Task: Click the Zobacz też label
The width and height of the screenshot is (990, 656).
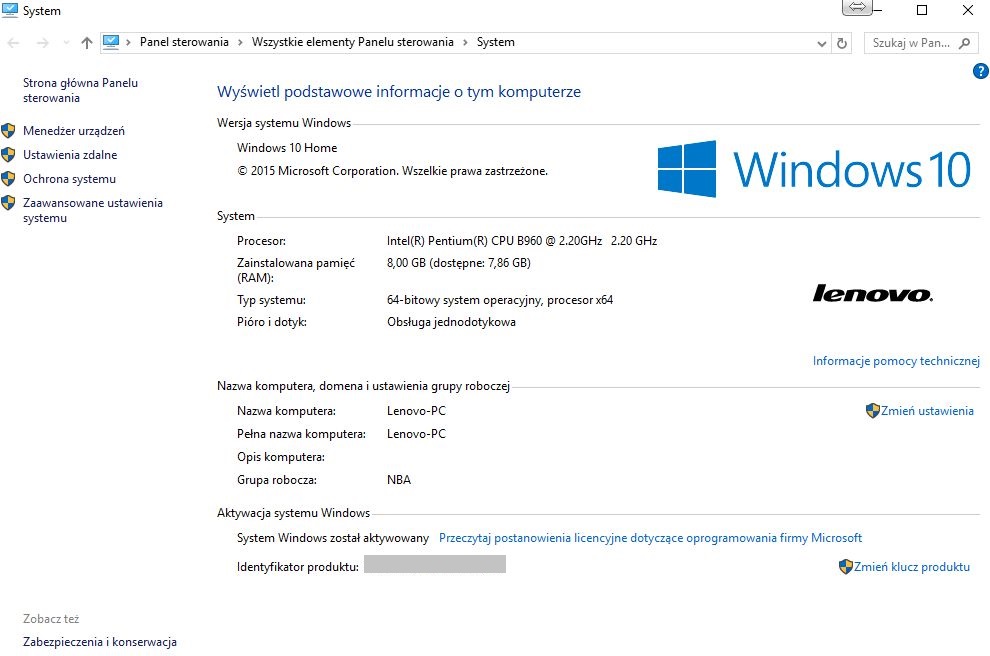Action: (x=51, y=619)
